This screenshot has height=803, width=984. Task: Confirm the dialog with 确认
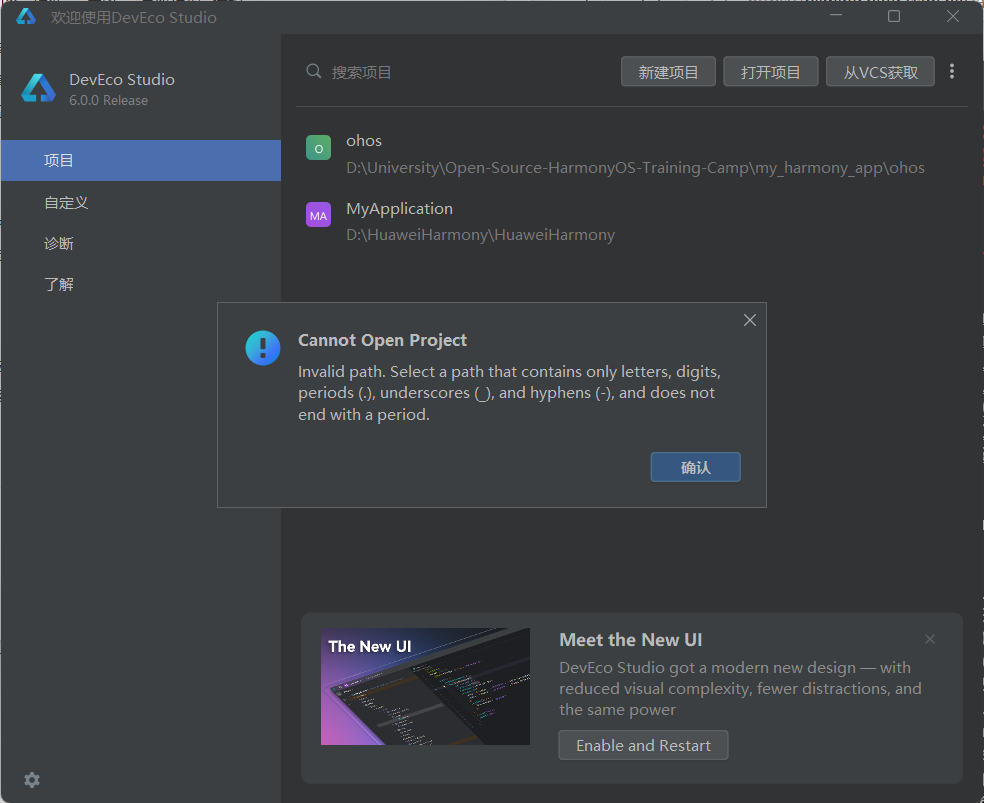tap(695, 467)
